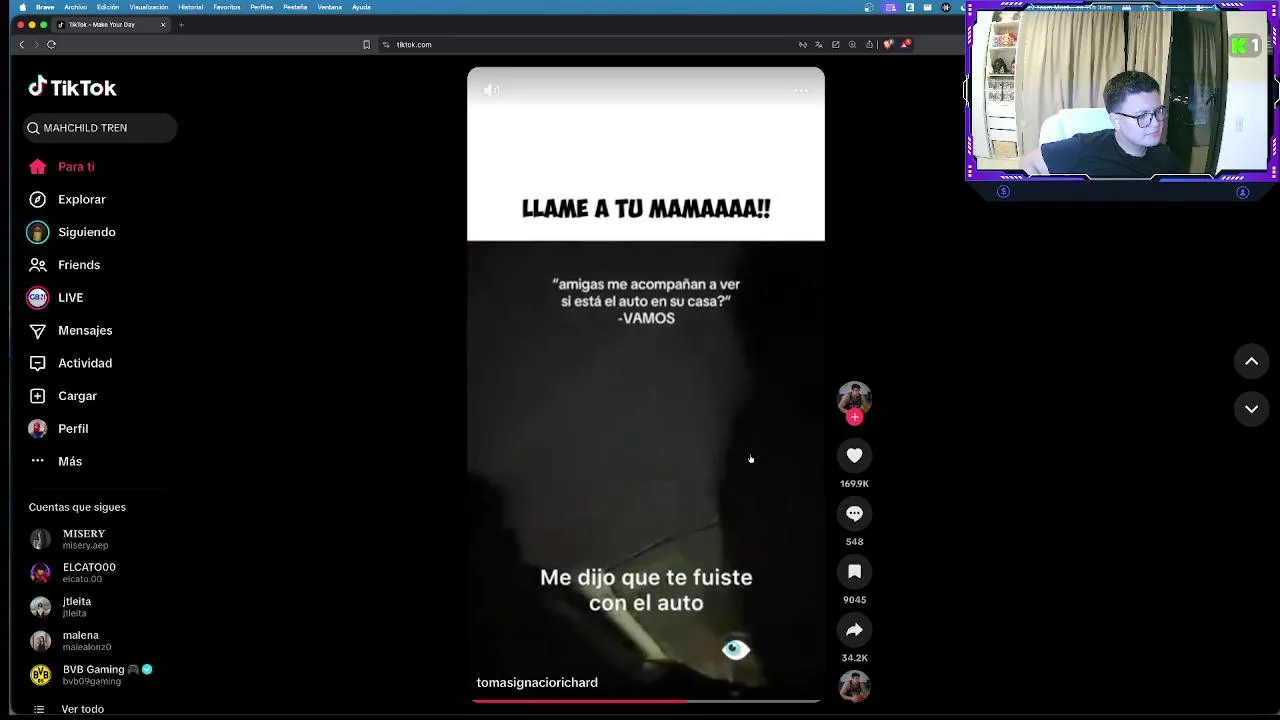Toggle video mute speaker icon

point(491,90)
